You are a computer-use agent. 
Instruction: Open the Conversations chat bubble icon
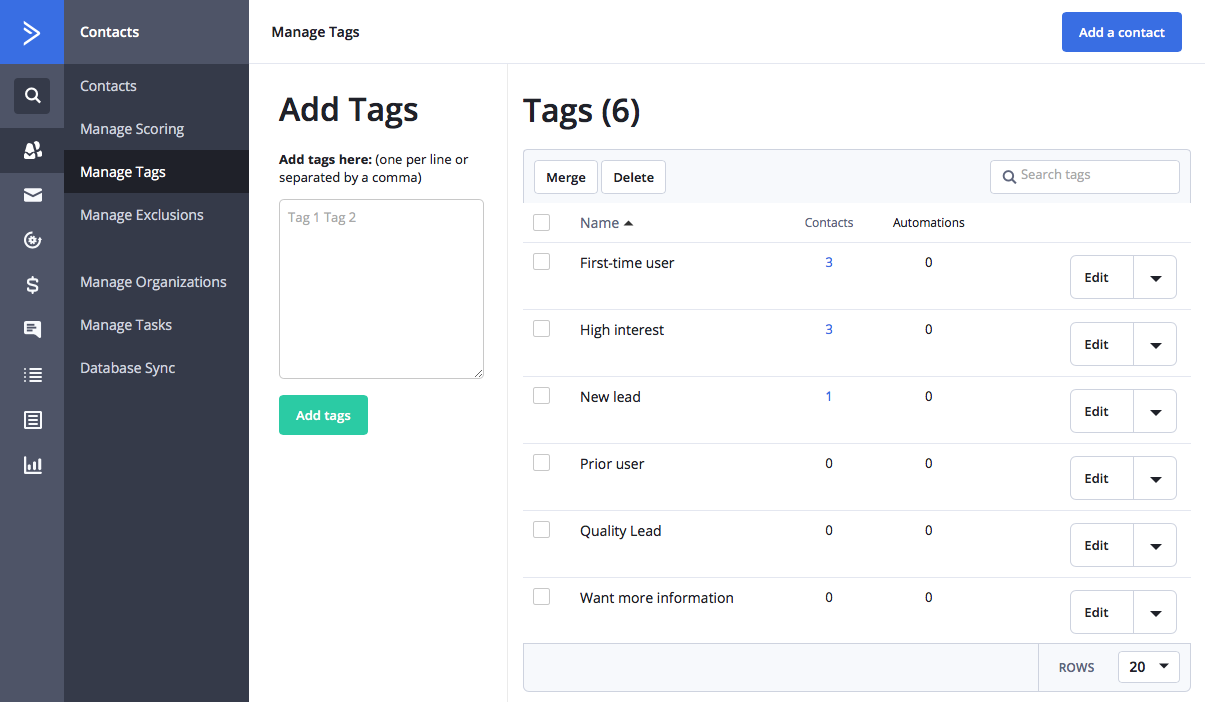pyautogui.click(x=32, y=329)
